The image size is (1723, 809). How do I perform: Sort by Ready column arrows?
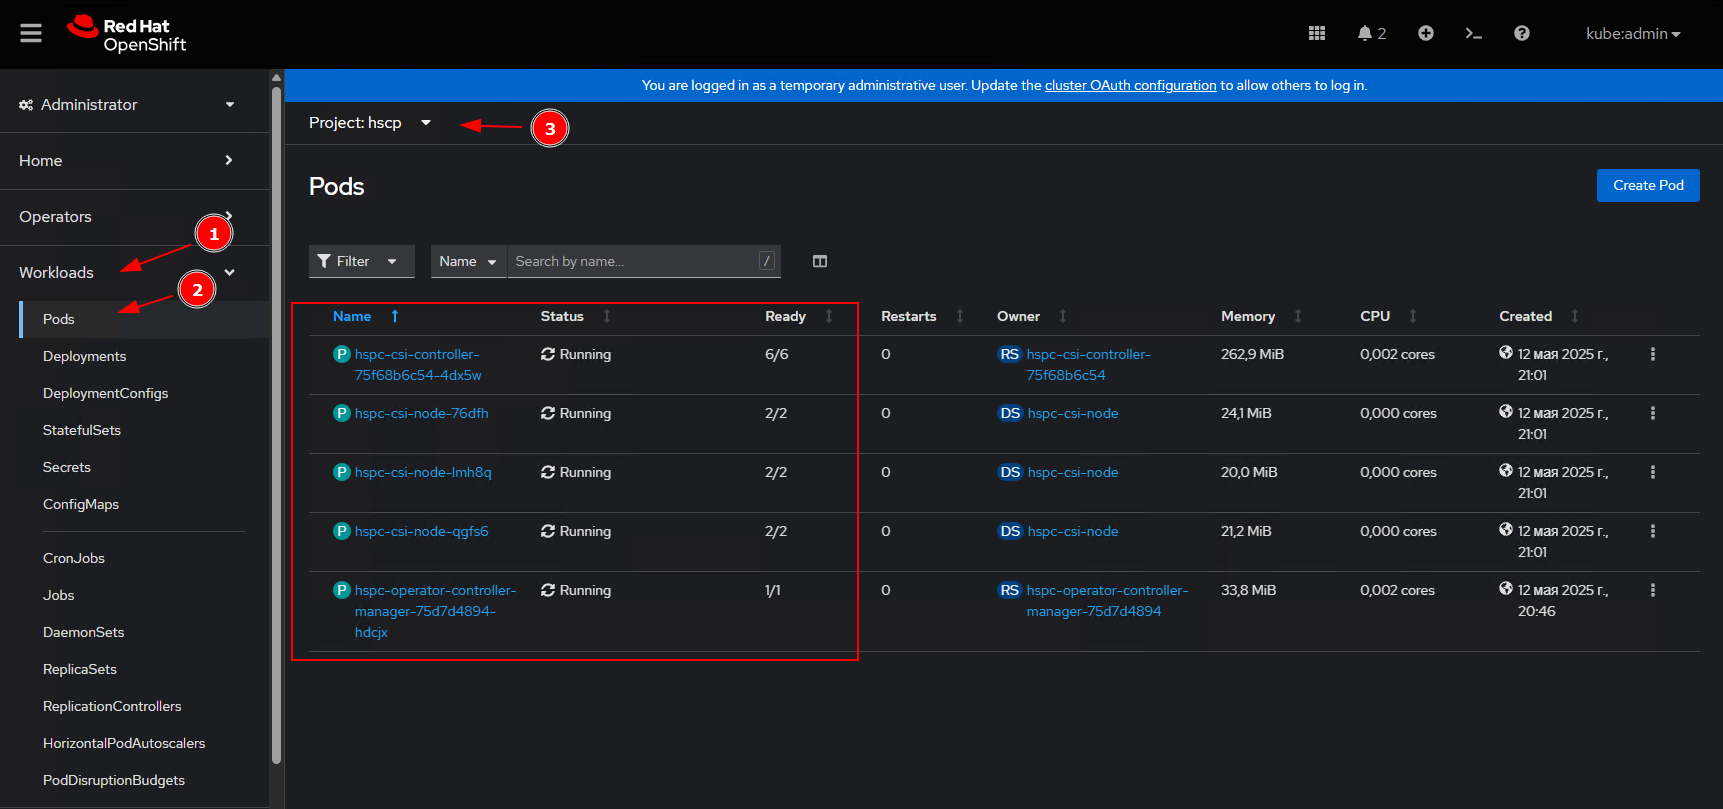click(x=829, y=316)
